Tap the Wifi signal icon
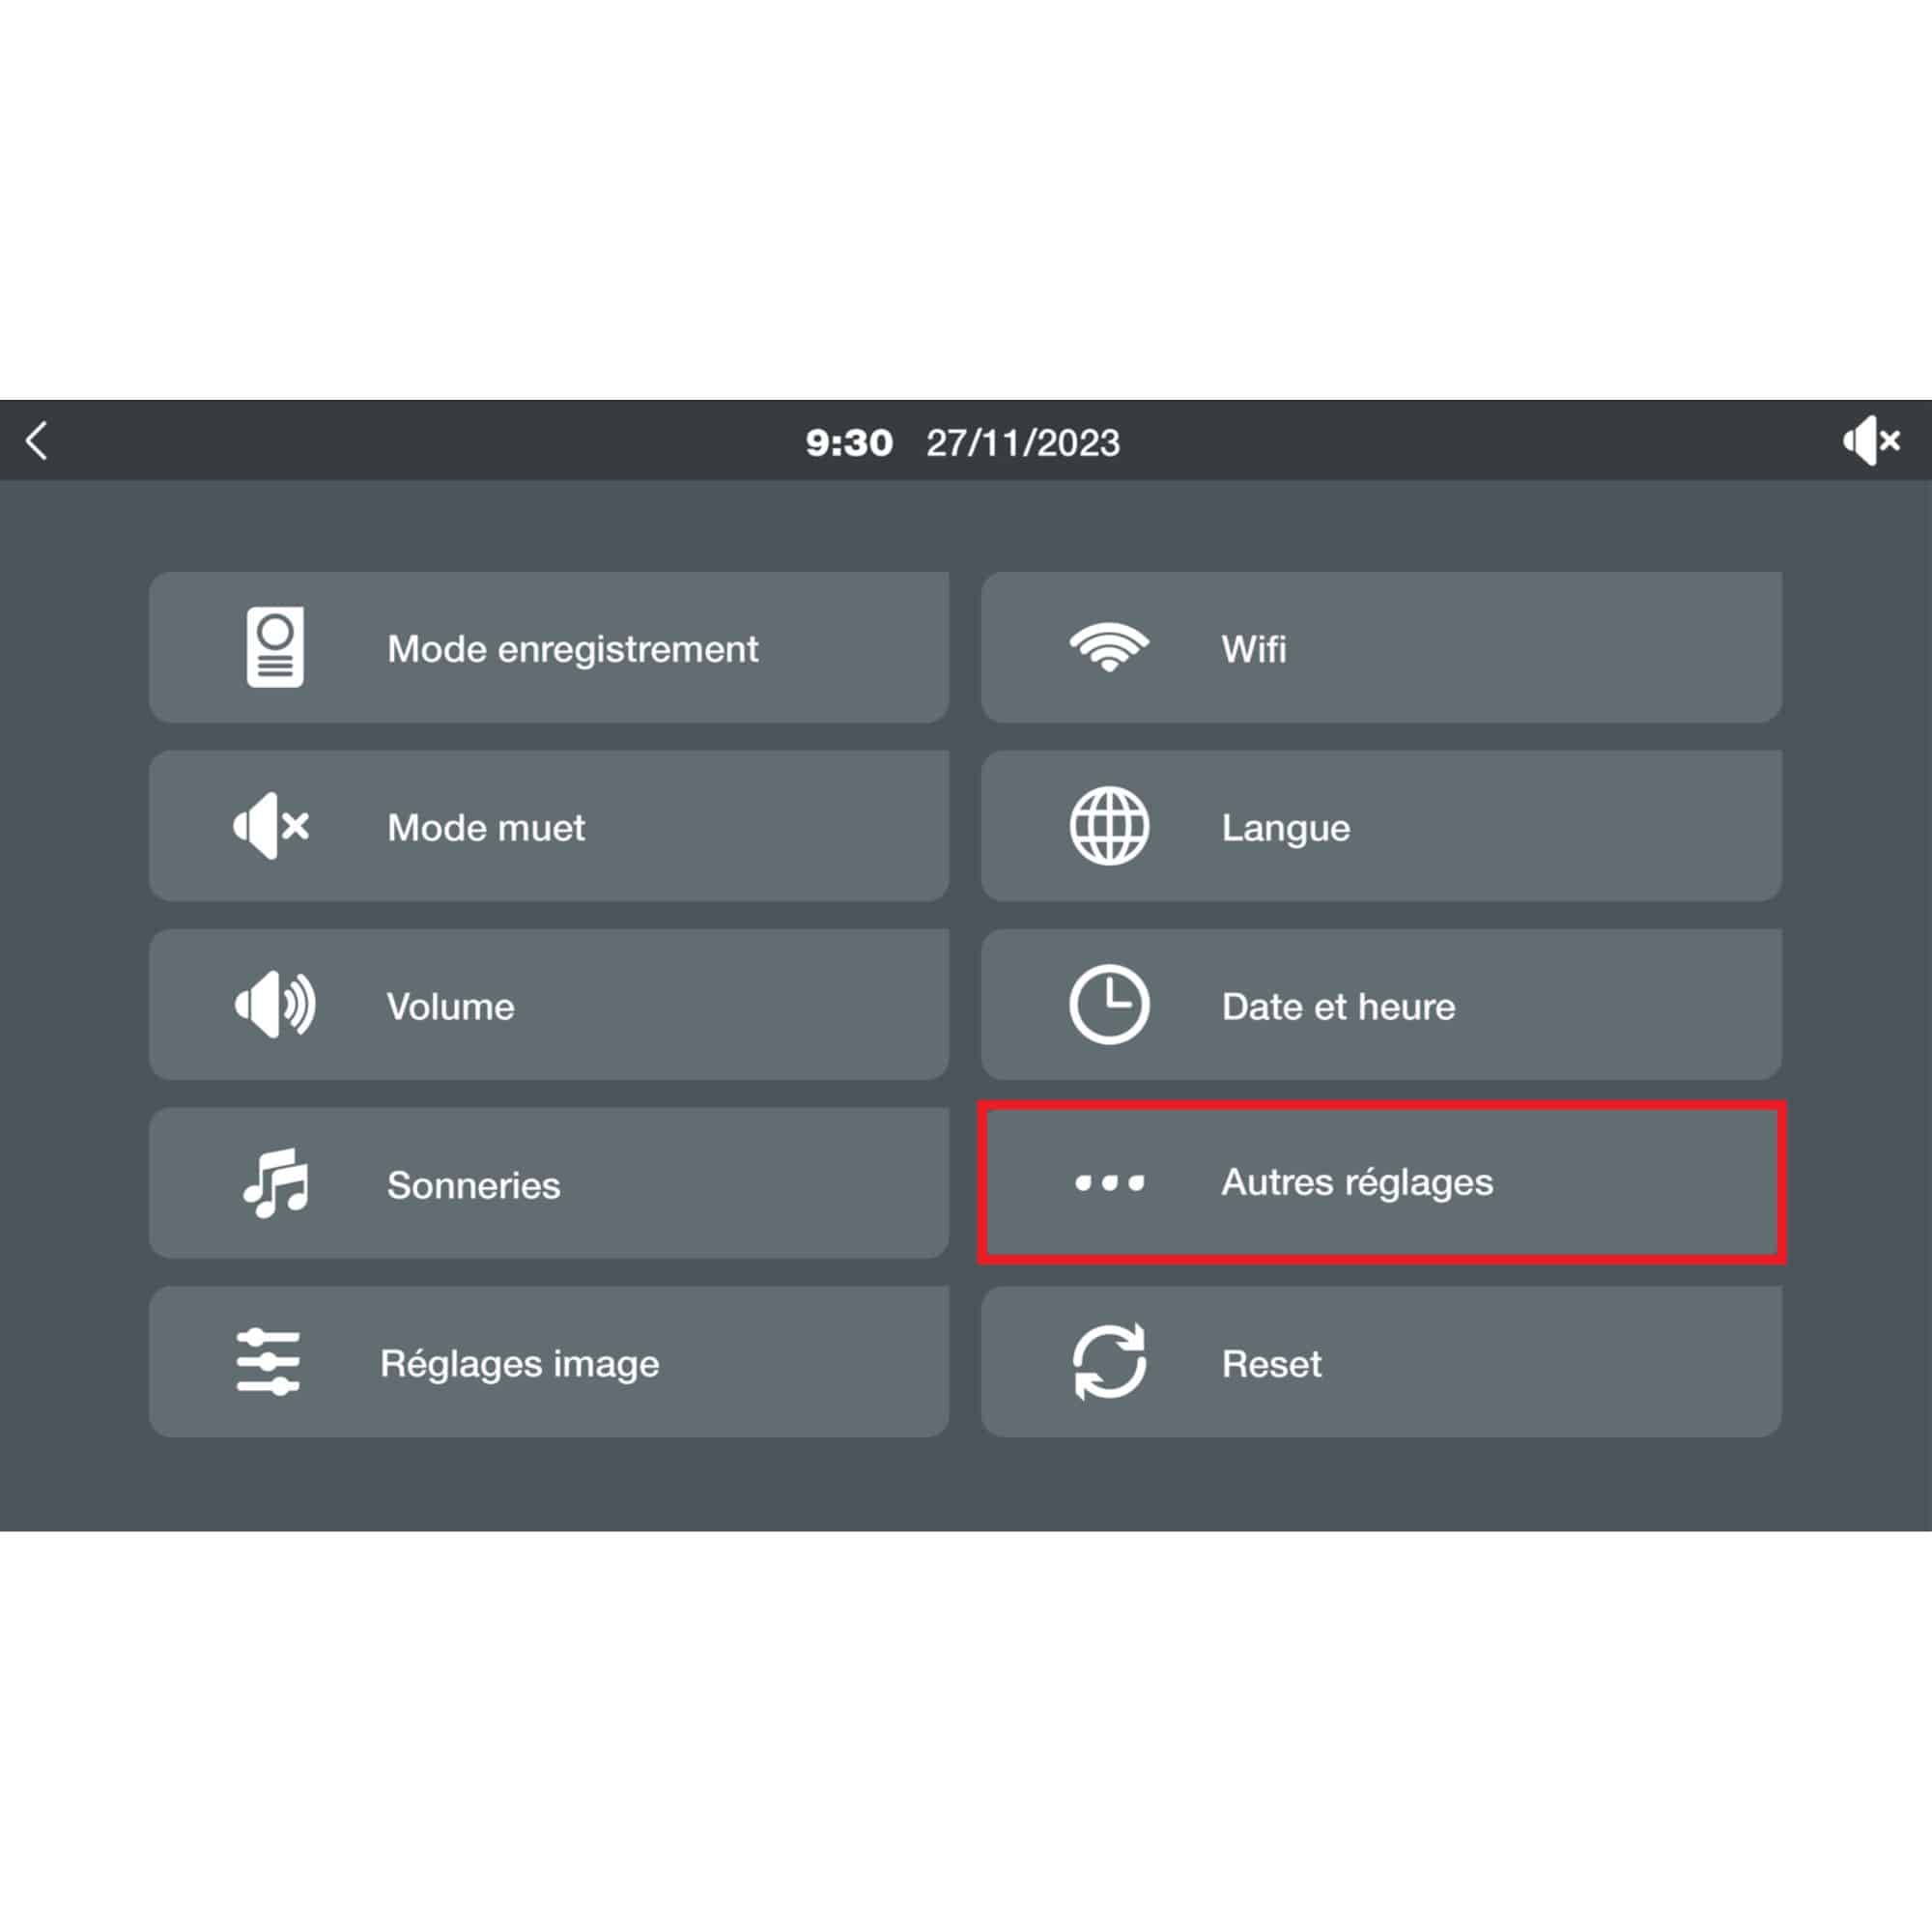The image size is (1932, 1932). [1109, 647]
